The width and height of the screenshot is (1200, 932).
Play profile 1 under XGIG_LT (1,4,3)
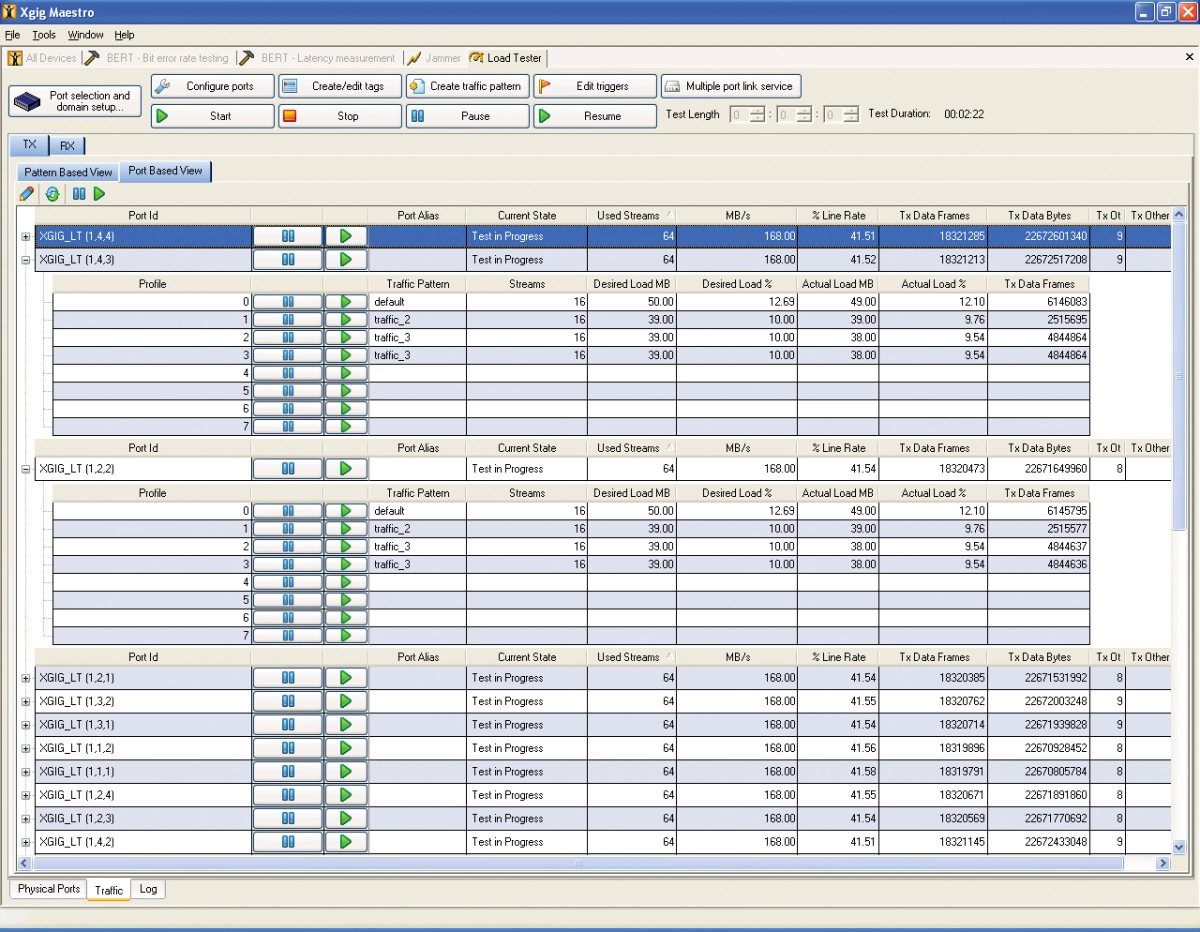click(x=346, y=319)
